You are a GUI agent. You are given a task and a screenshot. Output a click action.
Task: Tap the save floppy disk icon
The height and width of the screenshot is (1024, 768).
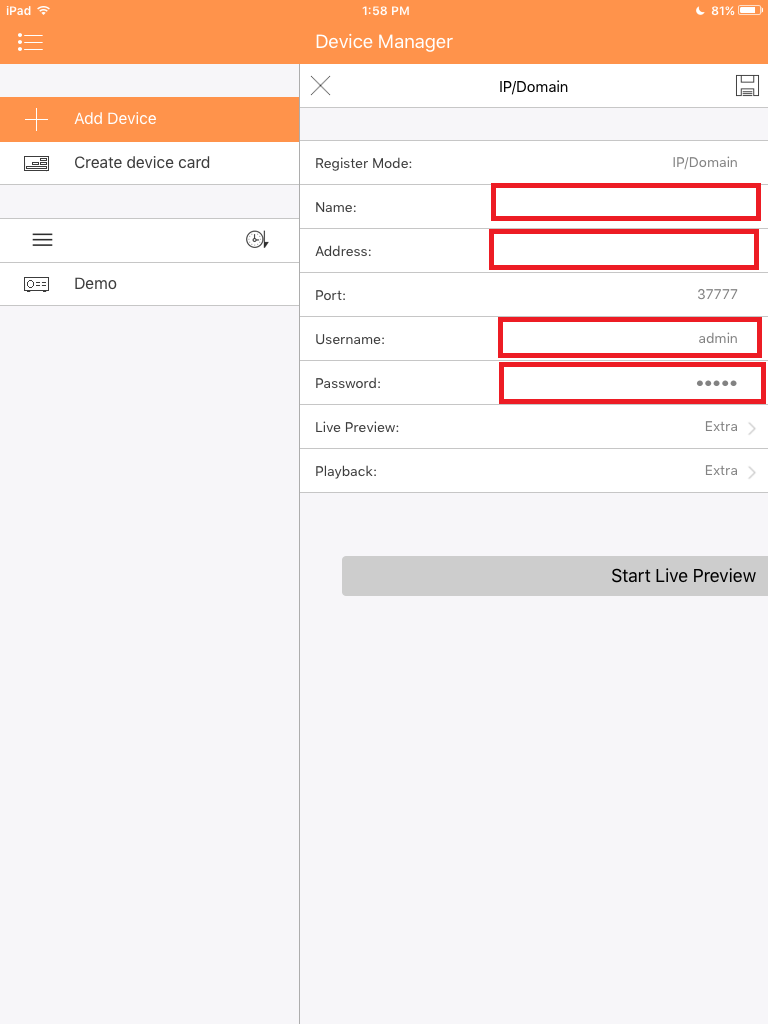point(747,86)
